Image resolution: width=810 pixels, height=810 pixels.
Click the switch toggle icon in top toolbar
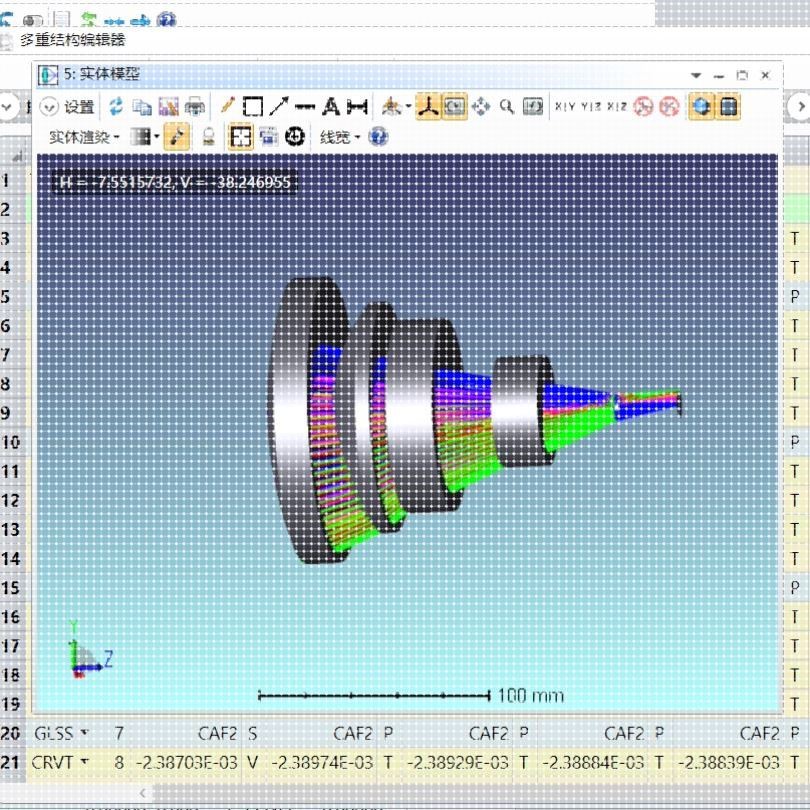coord(33,21)
